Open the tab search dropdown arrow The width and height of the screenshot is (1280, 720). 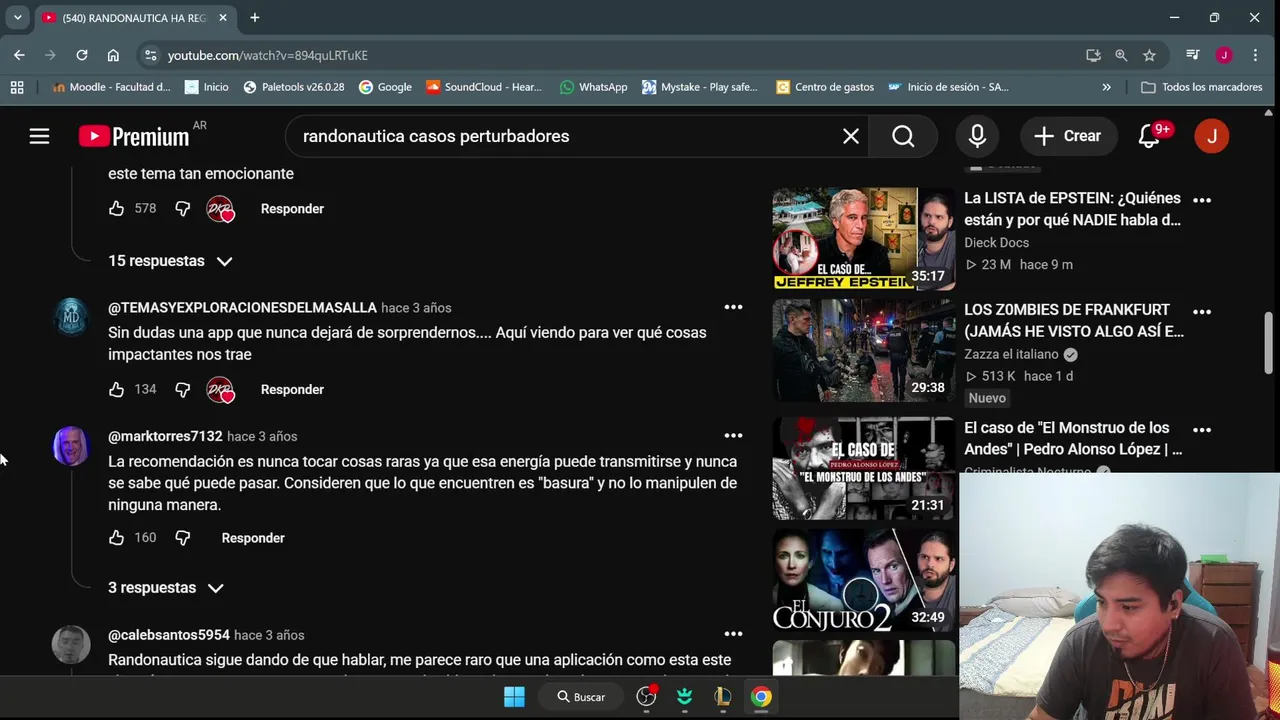(17, 17)
